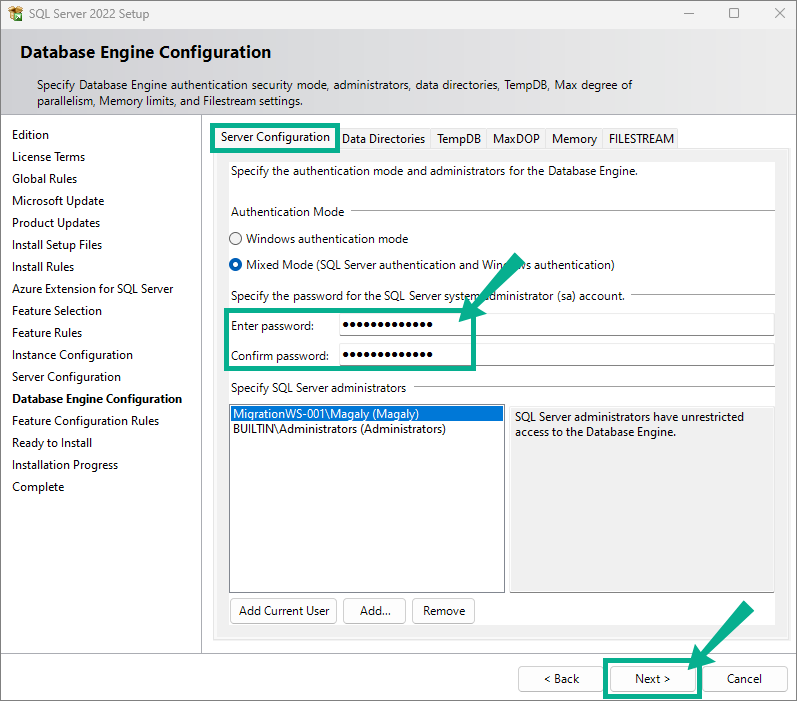Viewport: 797px width, 701px height.
Task: Click the Edition step in sidebar
Action: click(30, 135)
